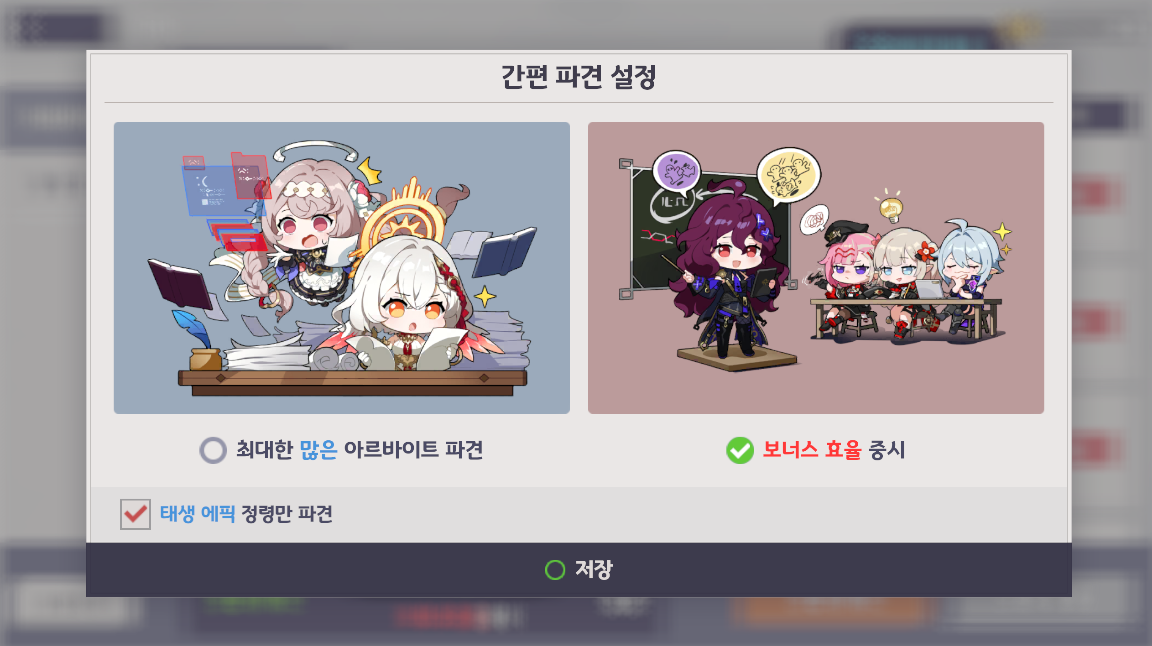Click the yellow speech bubble over the blackboard
The width and height of the screenshot is (1152, 646).
(788, 176)
